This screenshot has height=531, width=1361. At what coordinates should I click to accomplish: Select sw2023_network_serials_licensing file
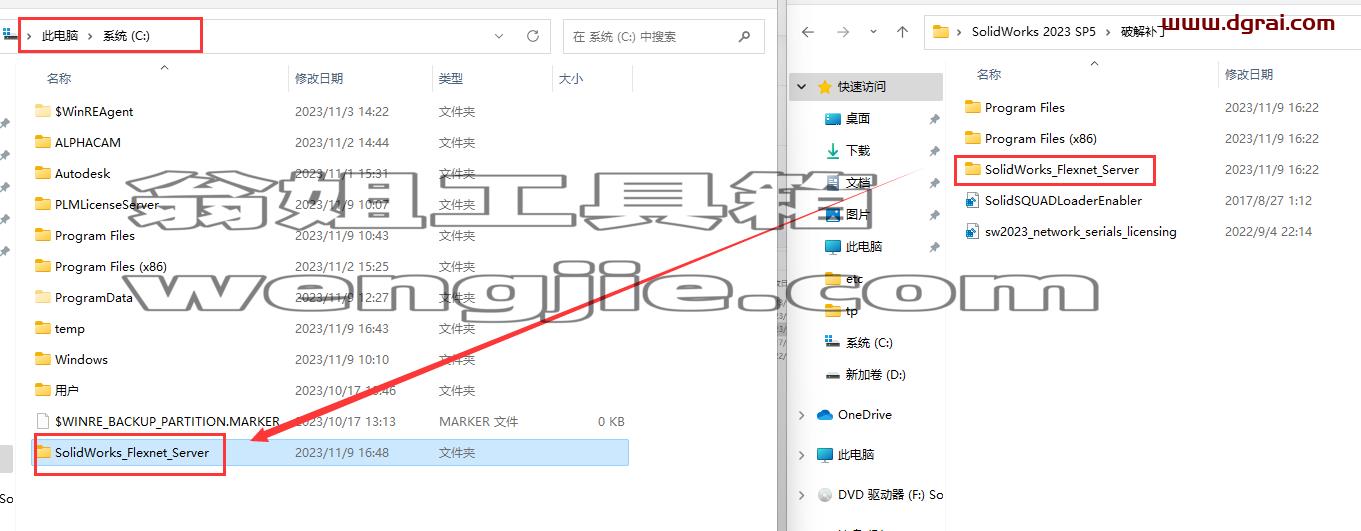[1070, 231]
